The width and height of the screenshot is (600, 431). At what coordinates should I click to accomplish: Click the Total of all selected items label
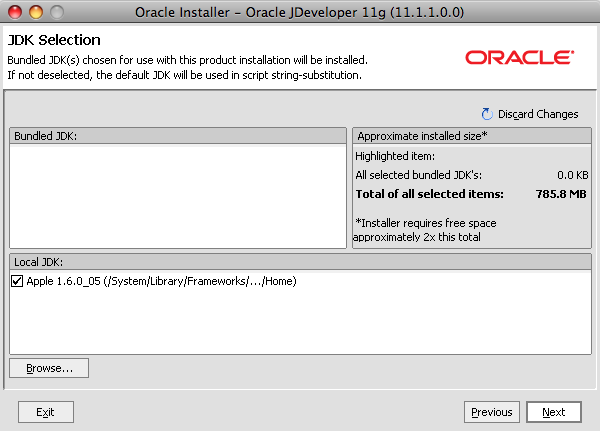click(x=429, y=194)
